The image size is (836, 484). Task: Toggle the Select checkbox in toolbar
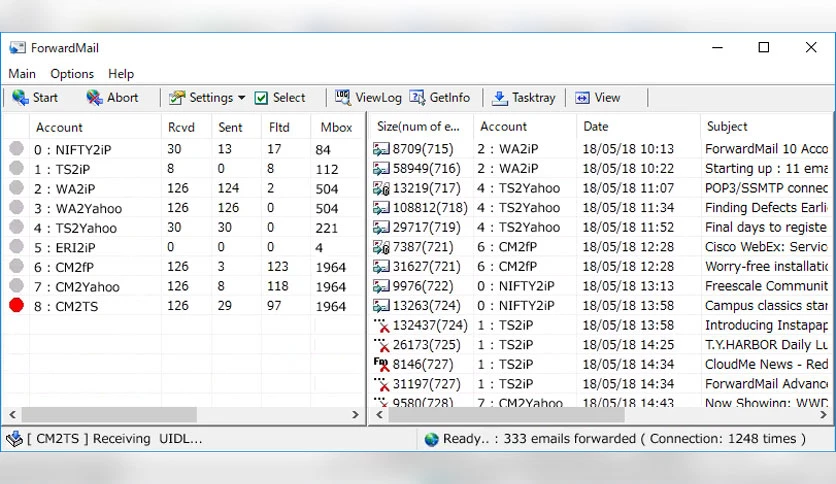coord(261,98)
